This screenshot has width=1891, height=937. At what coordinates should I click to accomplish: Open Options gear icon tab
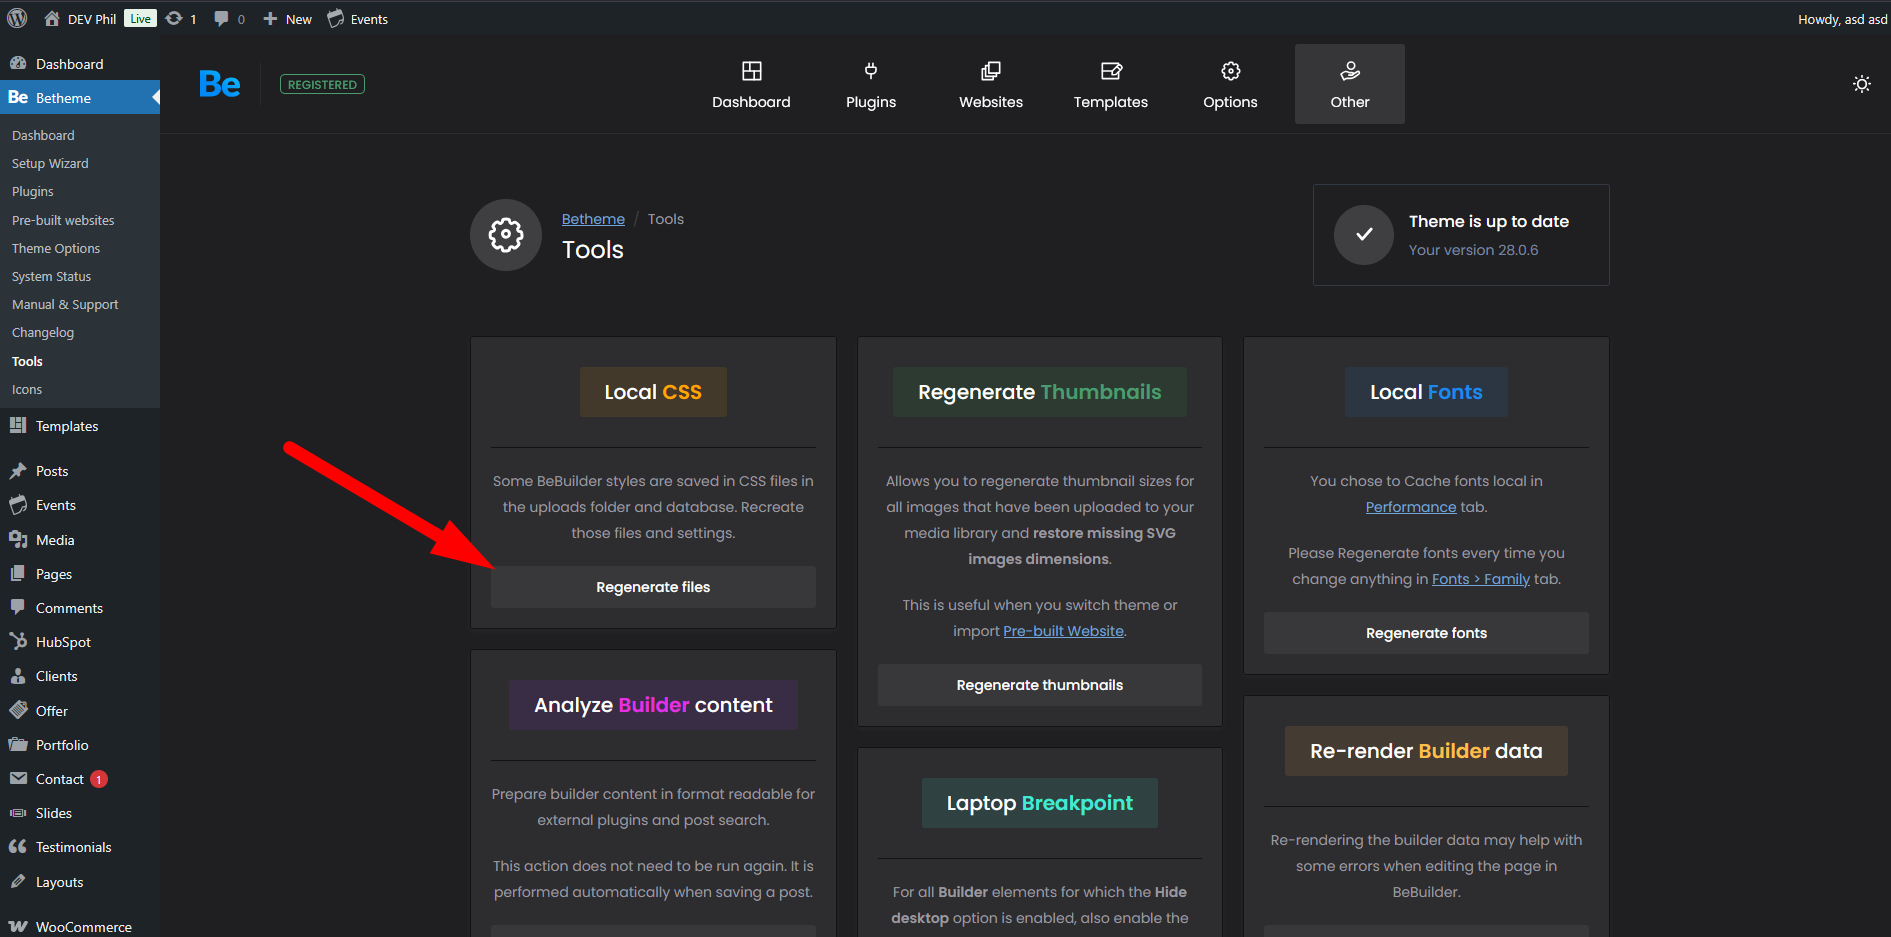(1231, 71)
